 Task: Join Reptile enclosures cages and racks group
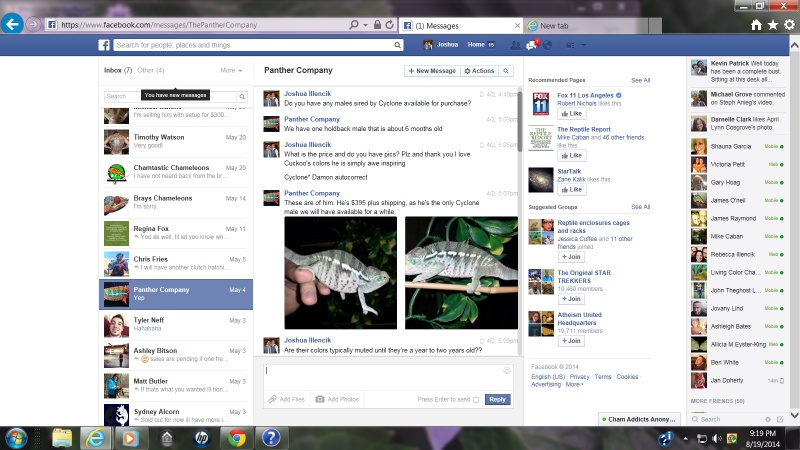coord(571,257)
